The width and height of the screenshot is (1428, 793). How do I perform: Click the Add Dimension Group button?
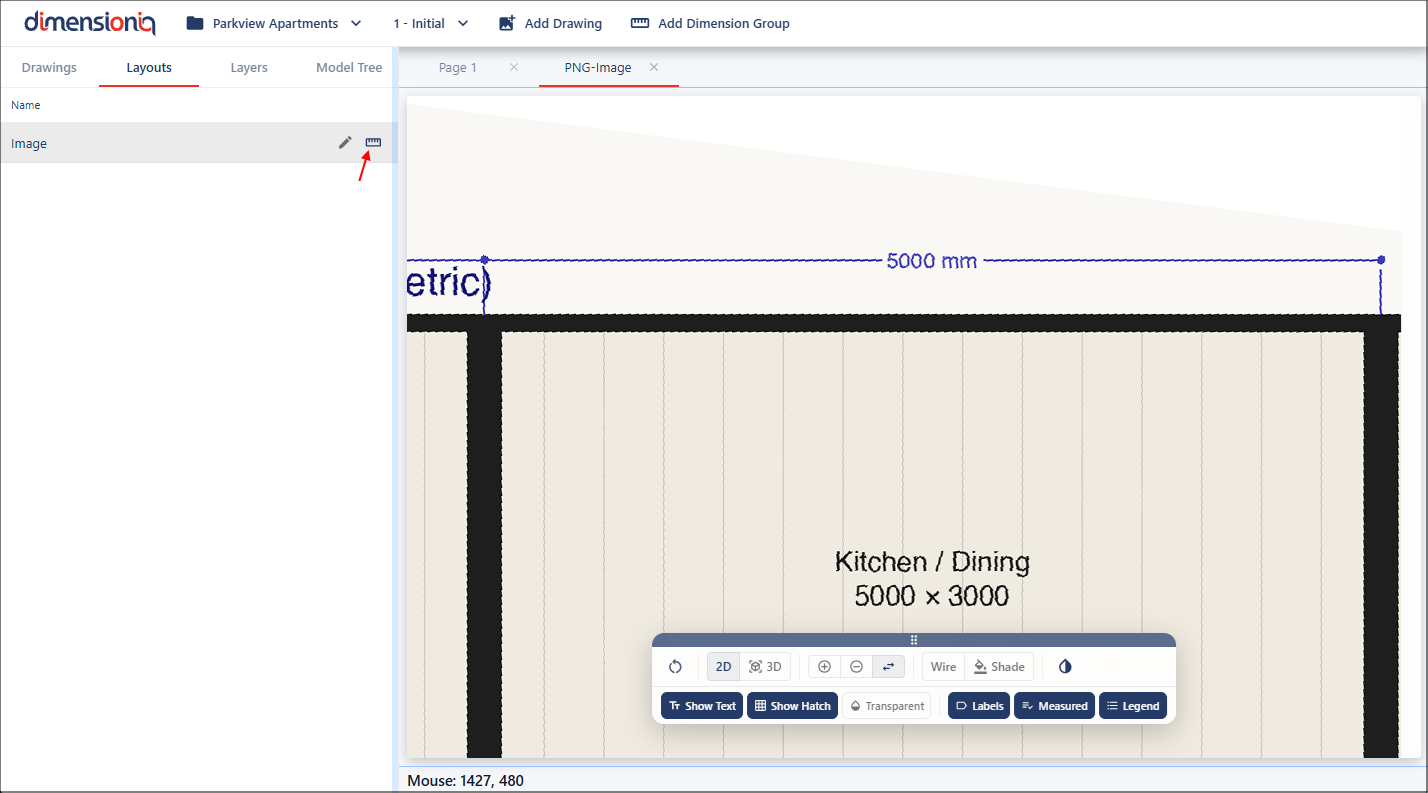[710, 23]
